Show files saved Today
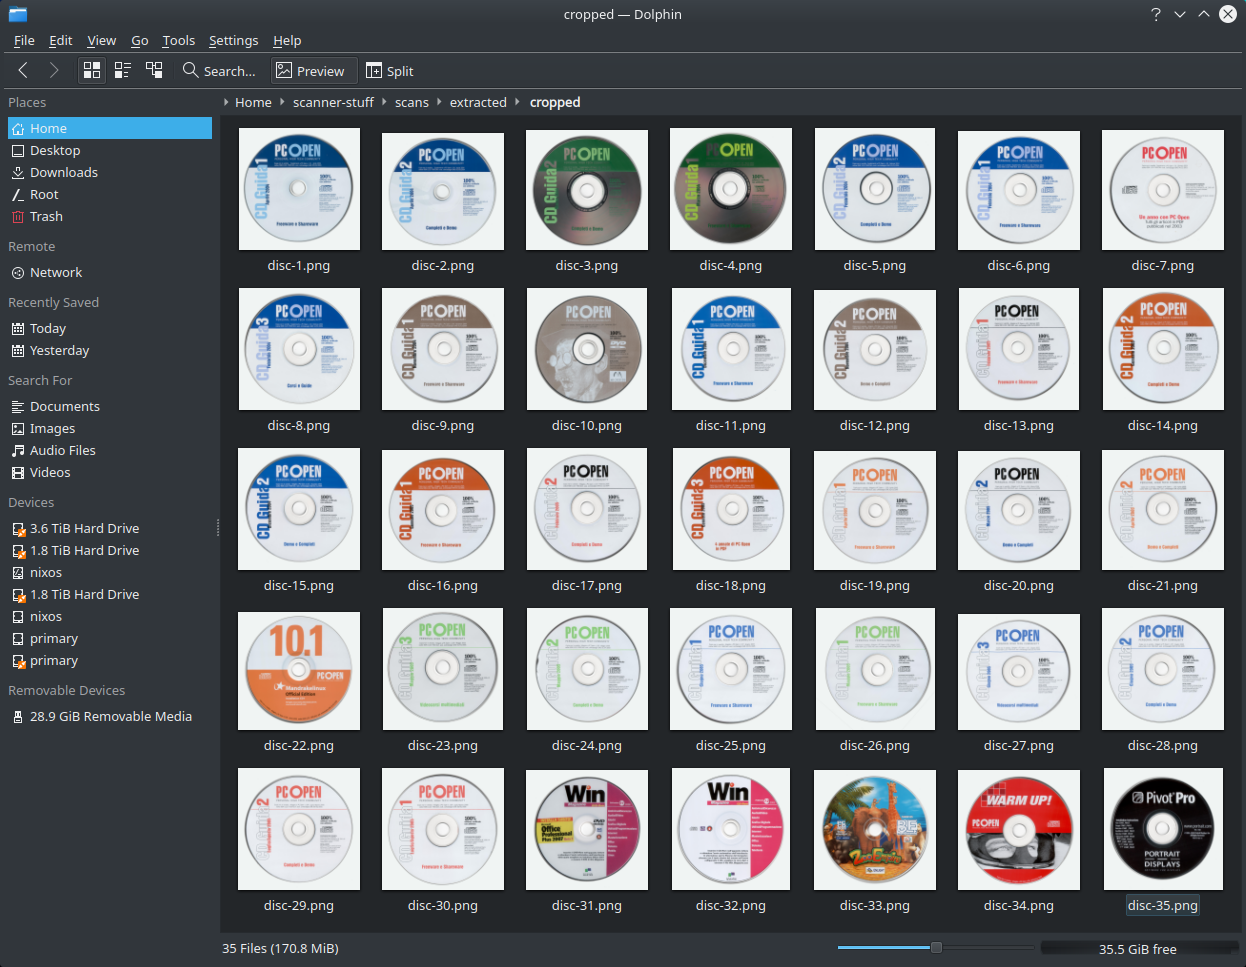 110,328
